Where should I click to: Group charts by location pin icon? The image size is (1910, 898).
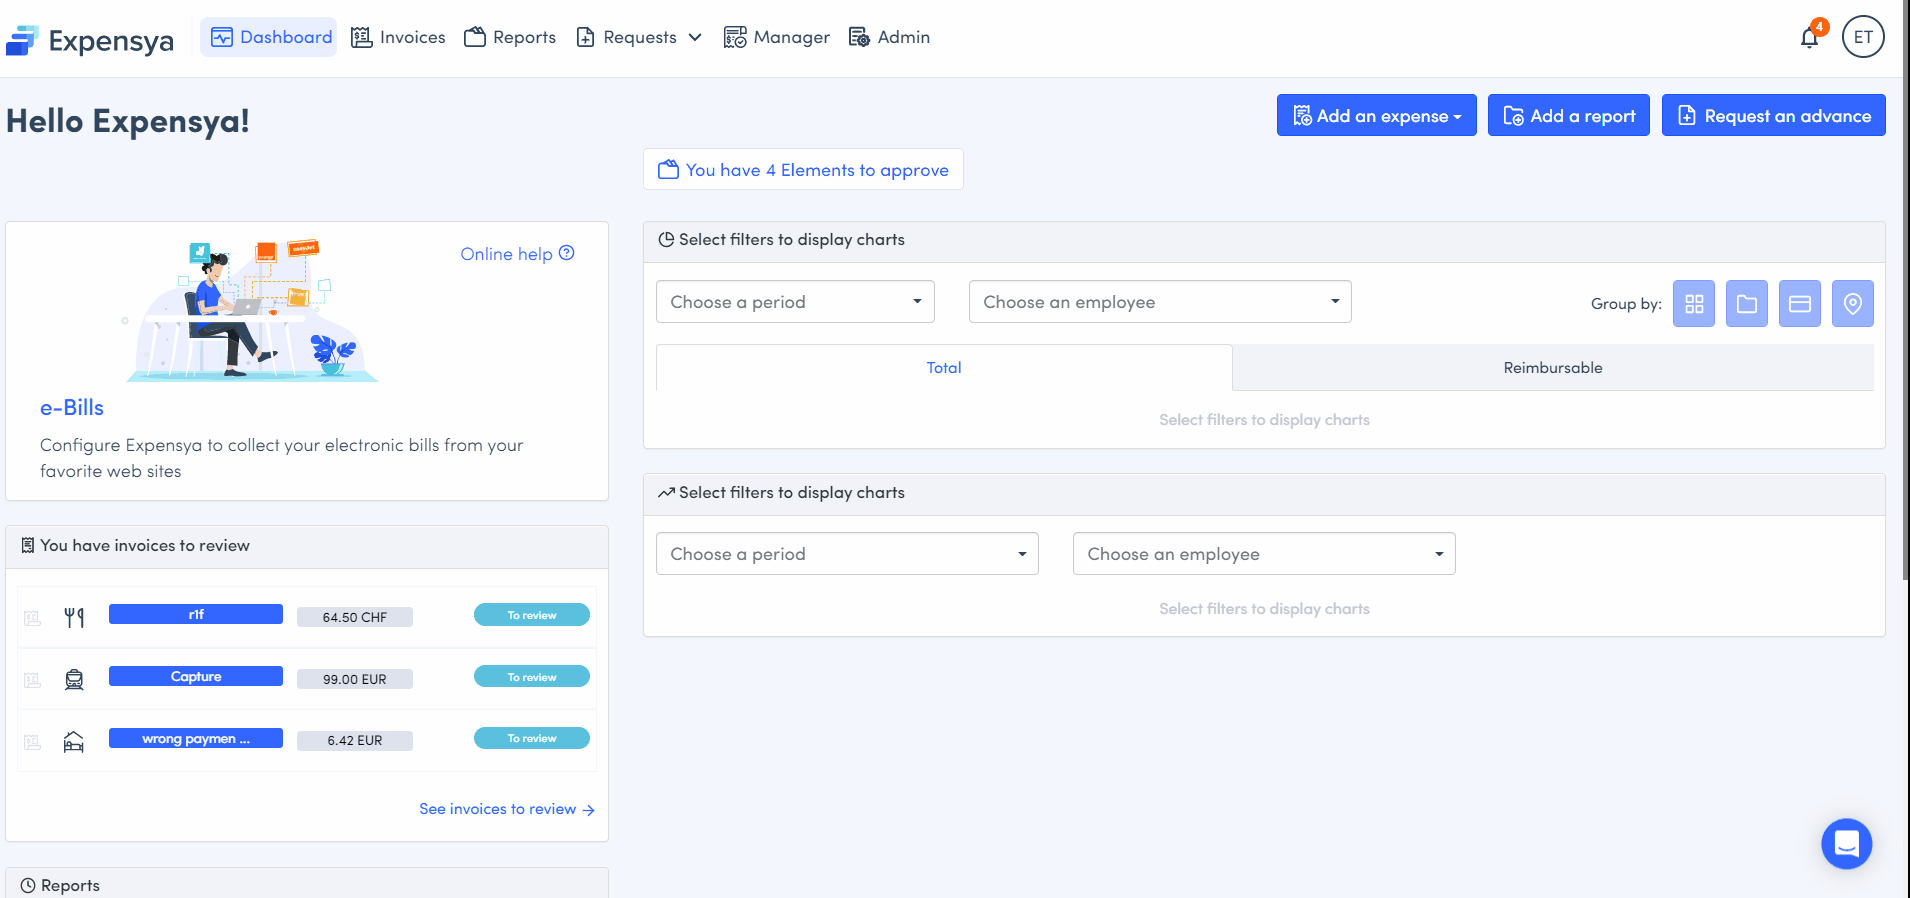[x=1852, y=304]
